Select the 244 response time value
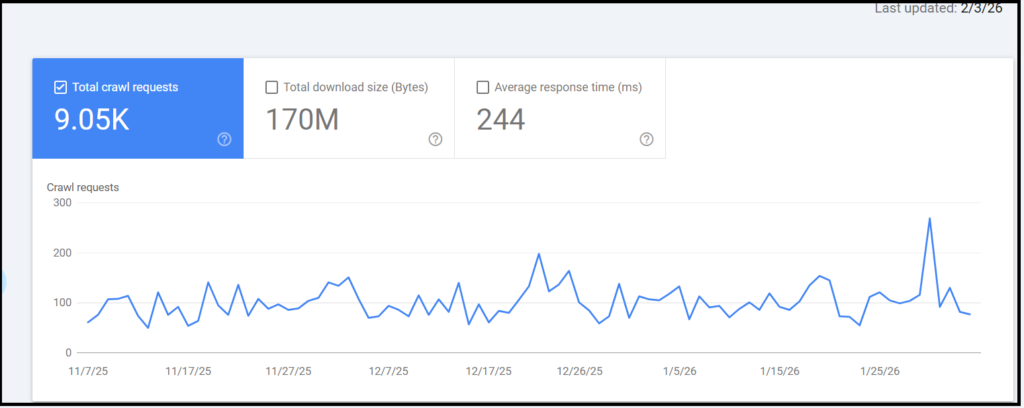This screenshot has width=1024, height=408. tap(501, 121)
